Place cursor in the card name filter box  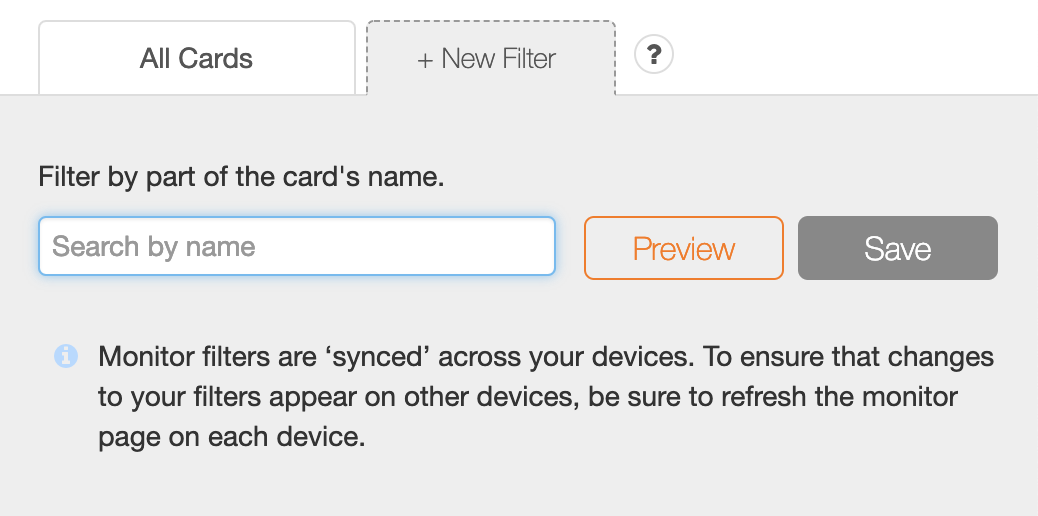tap(296, 246)
